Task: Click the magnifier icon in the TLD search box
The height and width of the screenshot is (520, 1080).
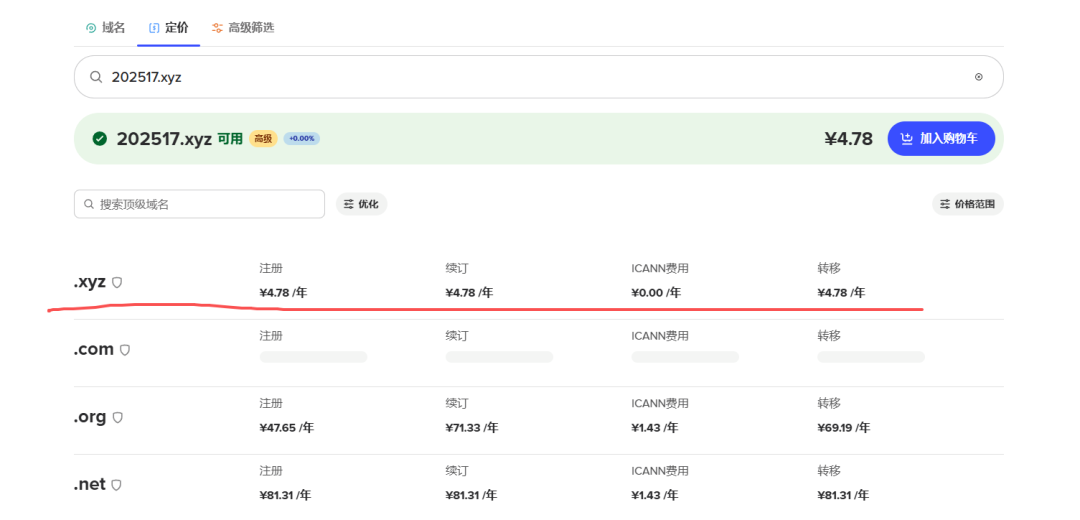Action: click(x=89, y=204)
